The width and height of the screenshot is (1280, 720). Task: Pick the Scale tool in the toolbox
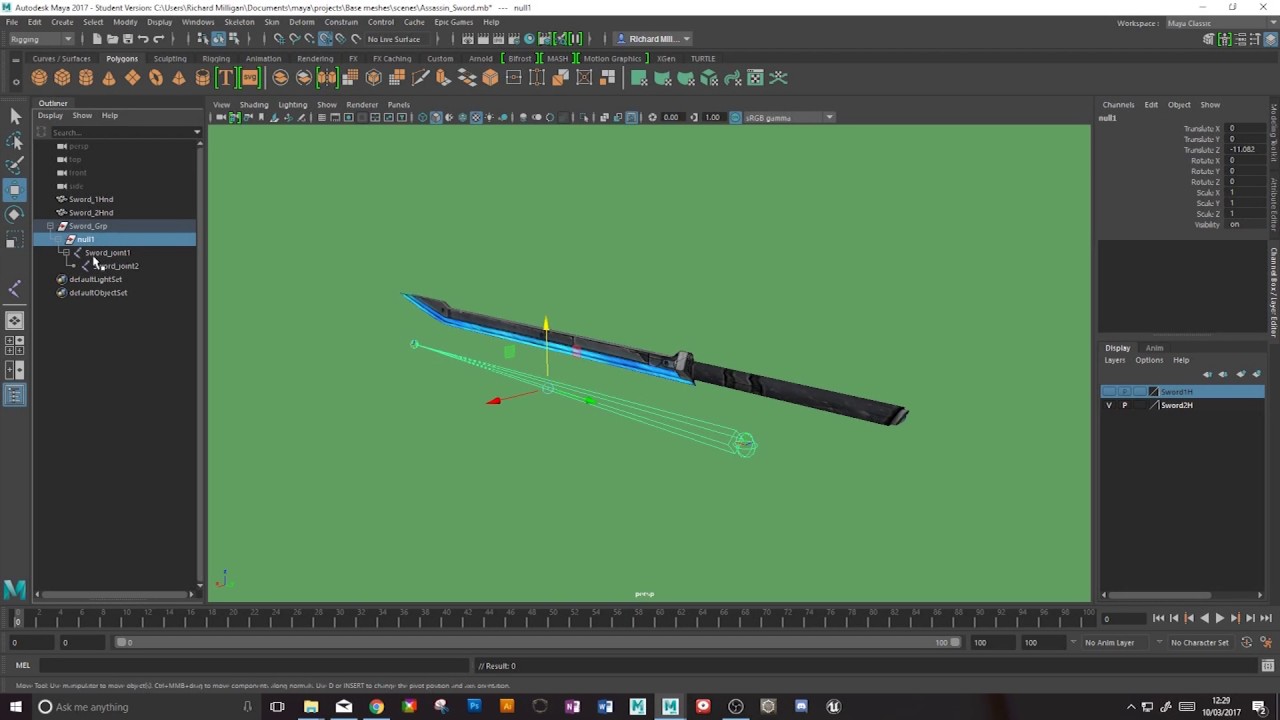coord(15,240)
